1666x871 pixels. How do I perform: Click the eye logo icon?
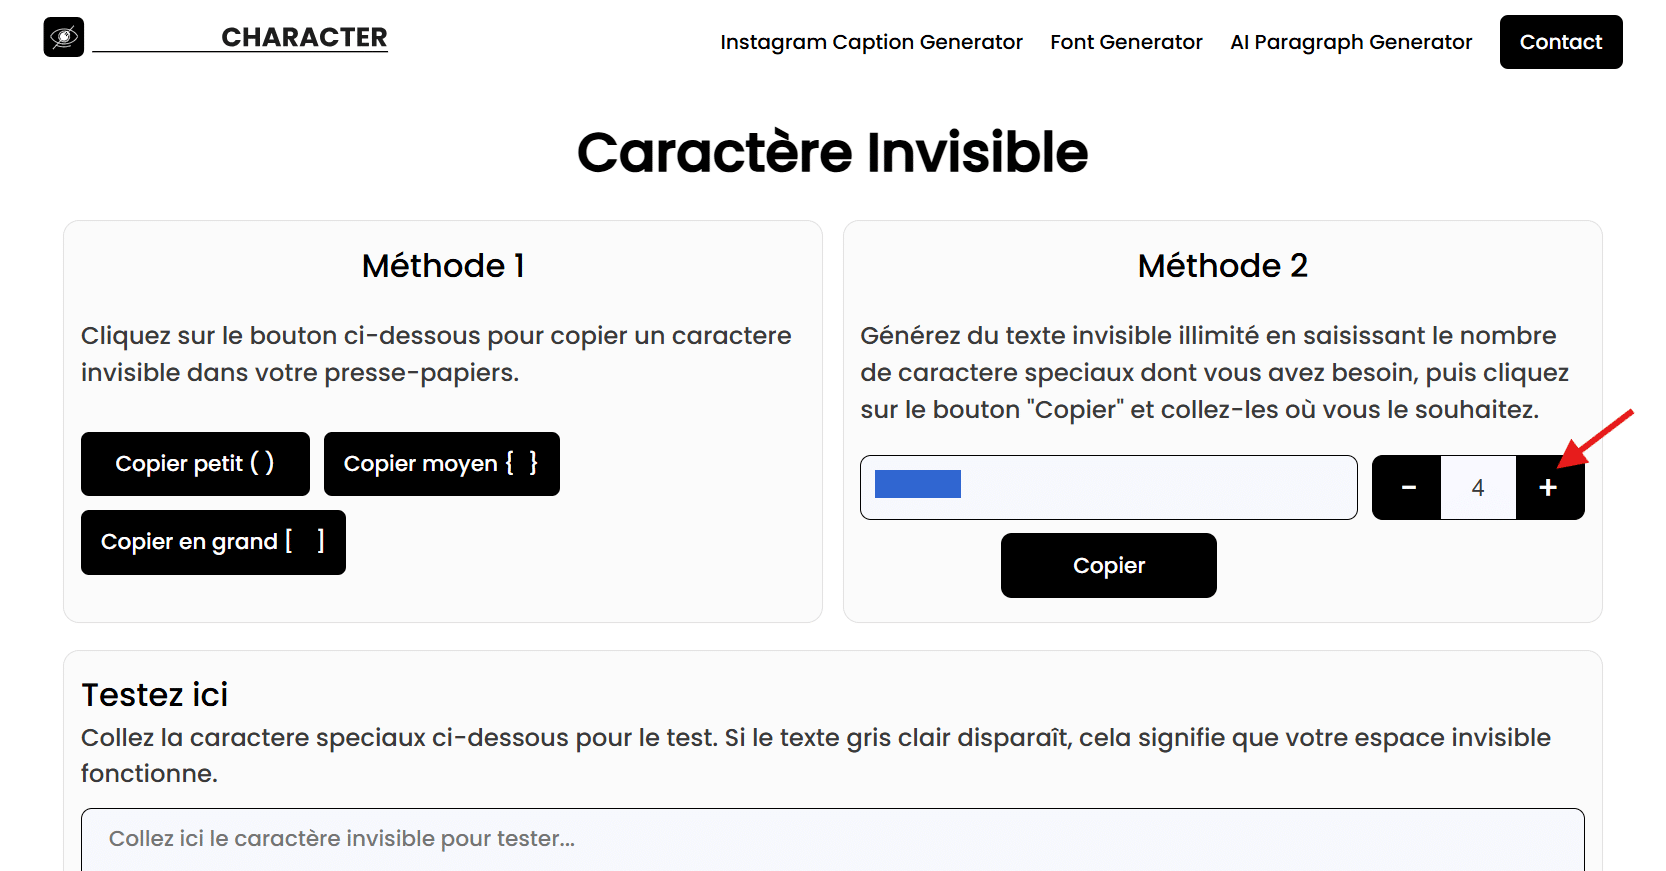63,38
